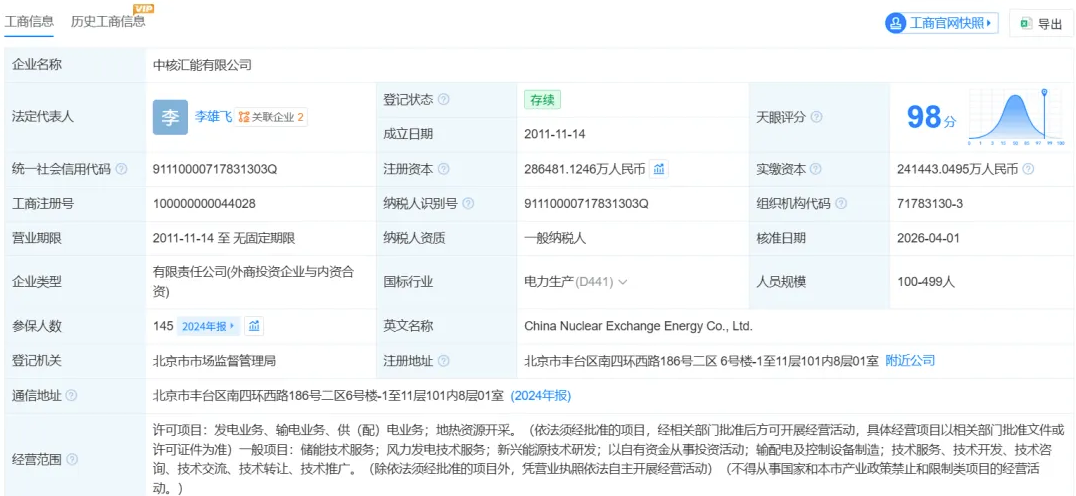Image resolution: width=1076 pixels, height=496 pixels.
Task: Open the 附近公司 link
Action: point(910,360)
